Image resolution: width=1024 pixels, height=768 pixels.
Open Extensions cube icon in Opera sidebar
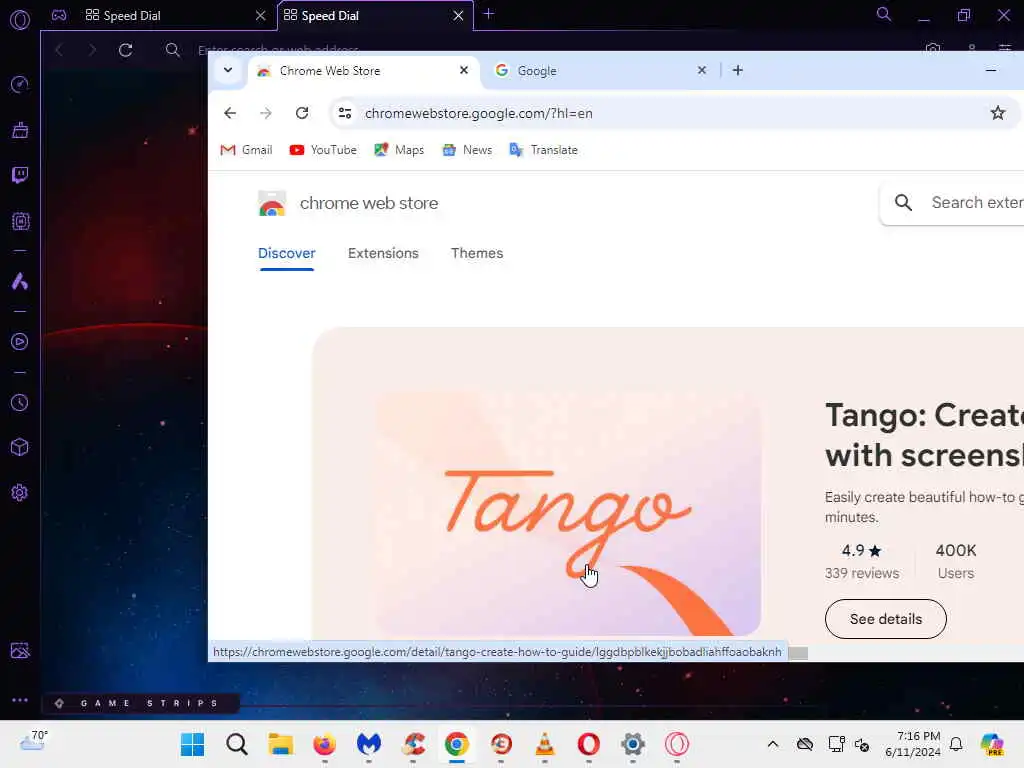20,447
